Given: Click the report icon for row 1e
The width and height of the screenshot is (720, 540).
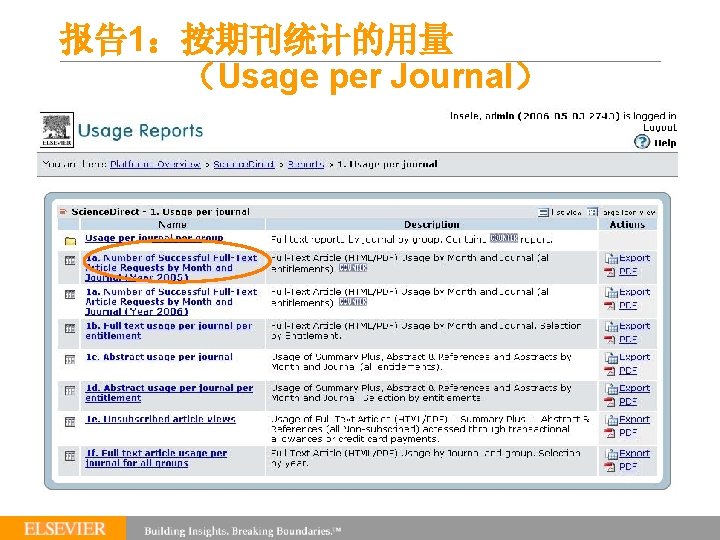Looking at the screenshot, I should [x=70, y=422].
